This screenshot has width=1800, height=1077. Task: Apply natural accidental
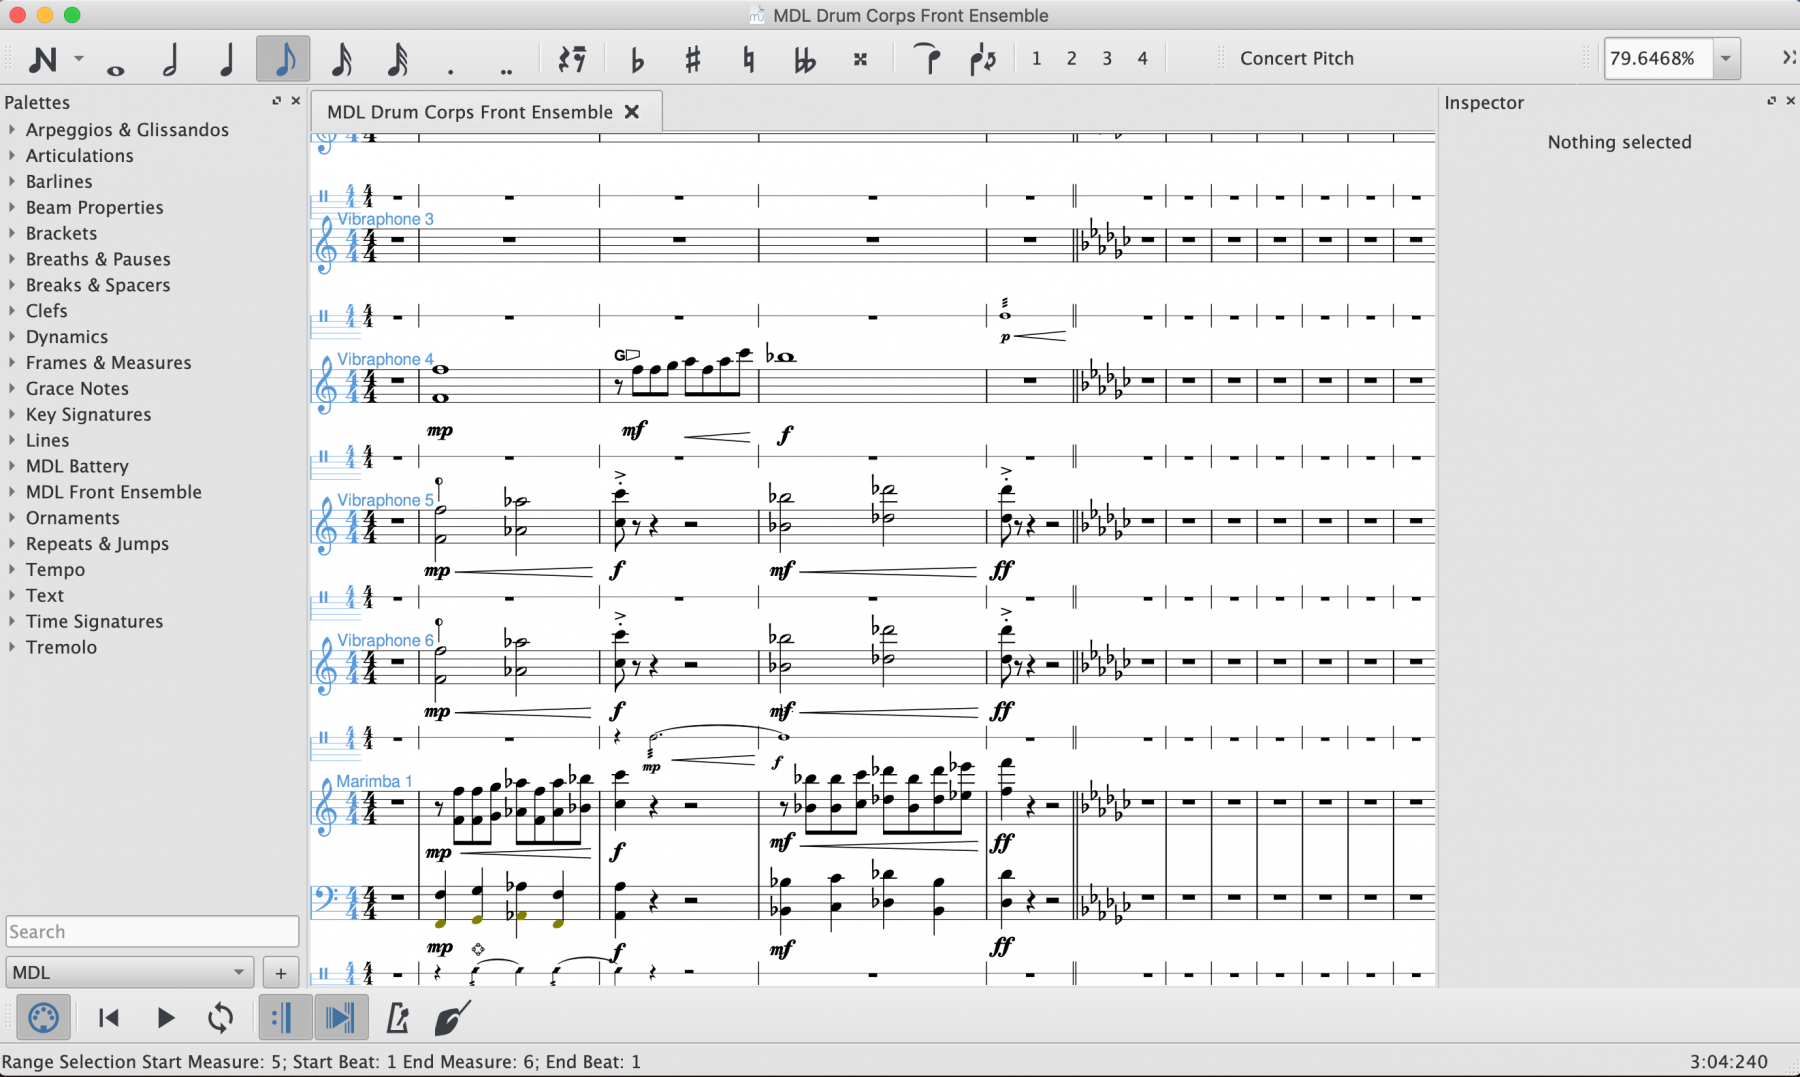pos(748,59)
